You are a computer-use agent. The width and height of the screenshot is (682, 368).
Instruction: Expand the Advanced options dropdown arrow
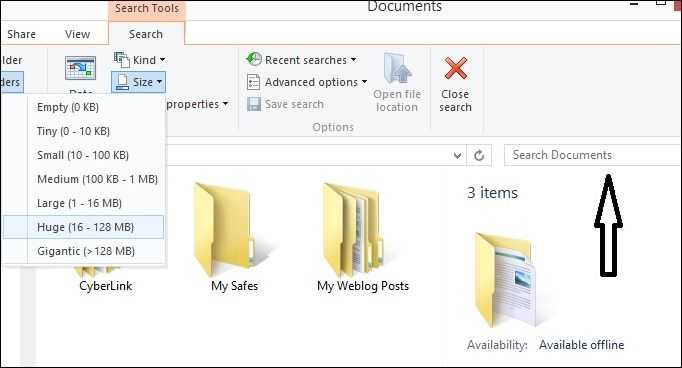coord(364,81)
